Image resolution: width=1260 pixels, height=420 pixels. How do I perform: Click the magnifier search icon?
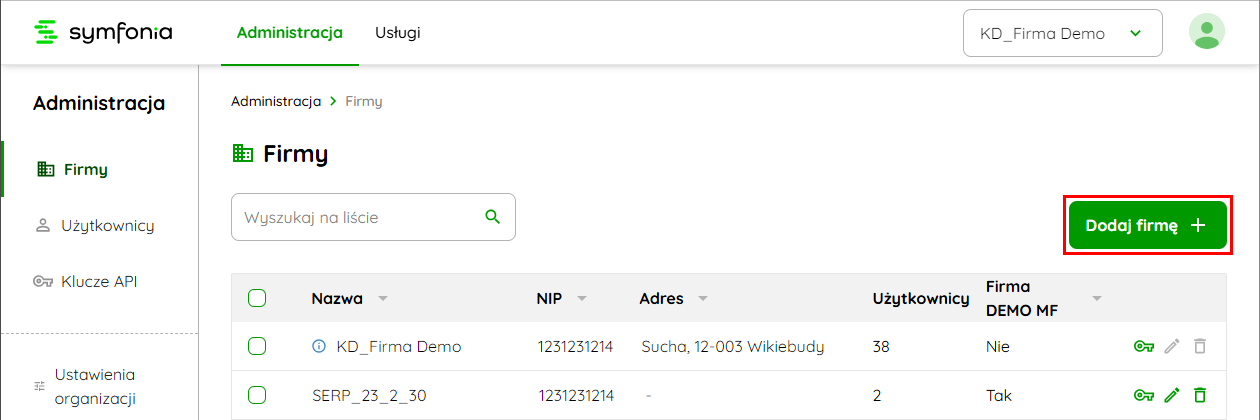point(492,216)
